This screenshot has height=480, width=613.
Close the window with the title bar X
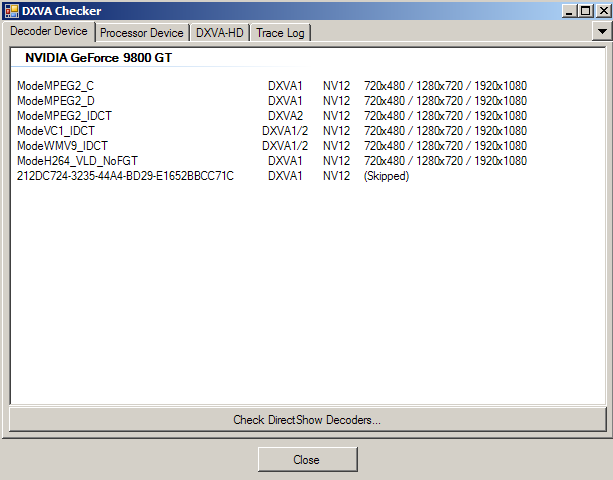(604, 11)
